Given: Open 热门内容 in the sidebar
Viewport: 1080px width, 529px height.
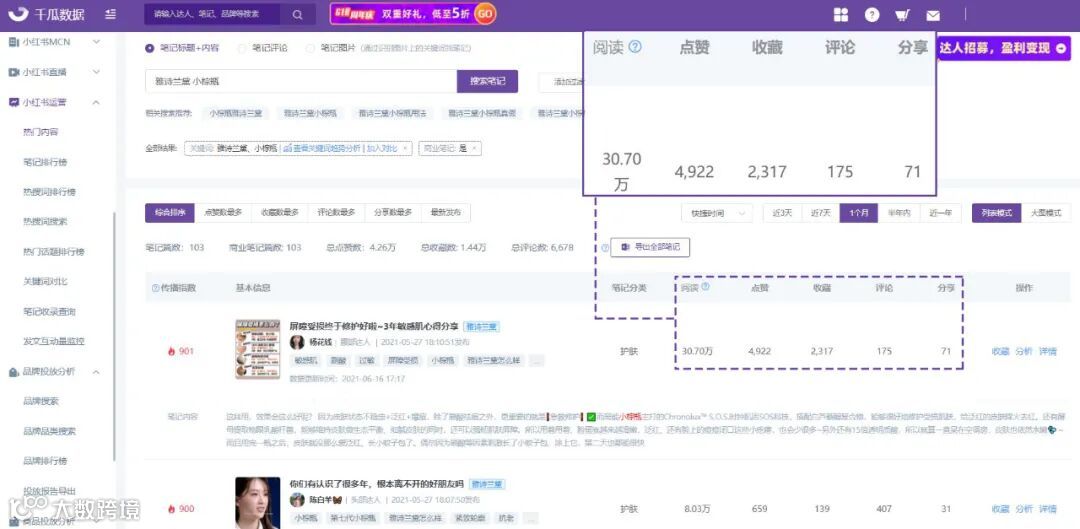Looking at the screenshot, I should click(x=41, y=132).
